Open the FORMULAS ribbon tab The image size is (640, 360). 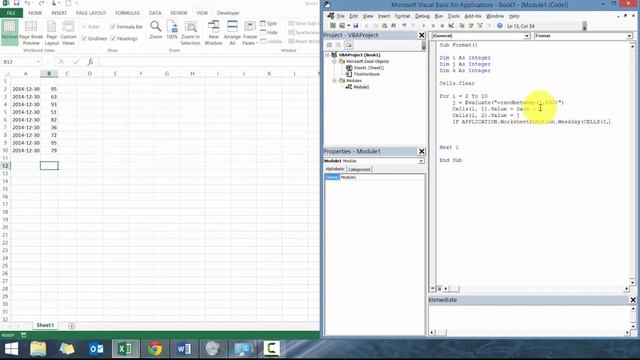tap(127, 13)
